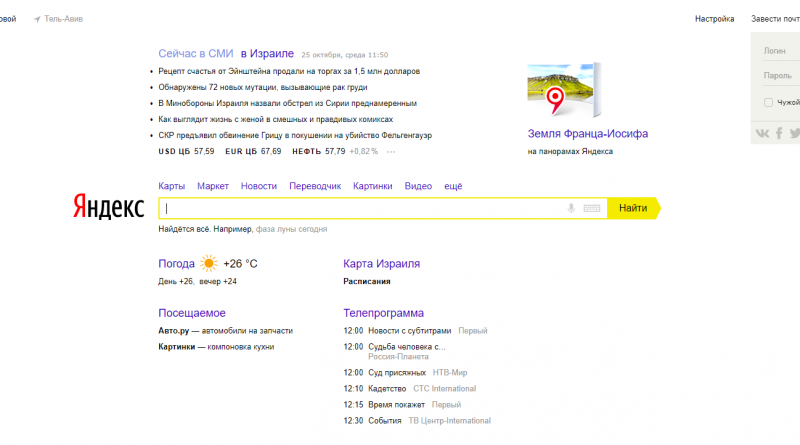
Task: Open the СКР обвинение Грицу headline
Action: pos(295,135)
